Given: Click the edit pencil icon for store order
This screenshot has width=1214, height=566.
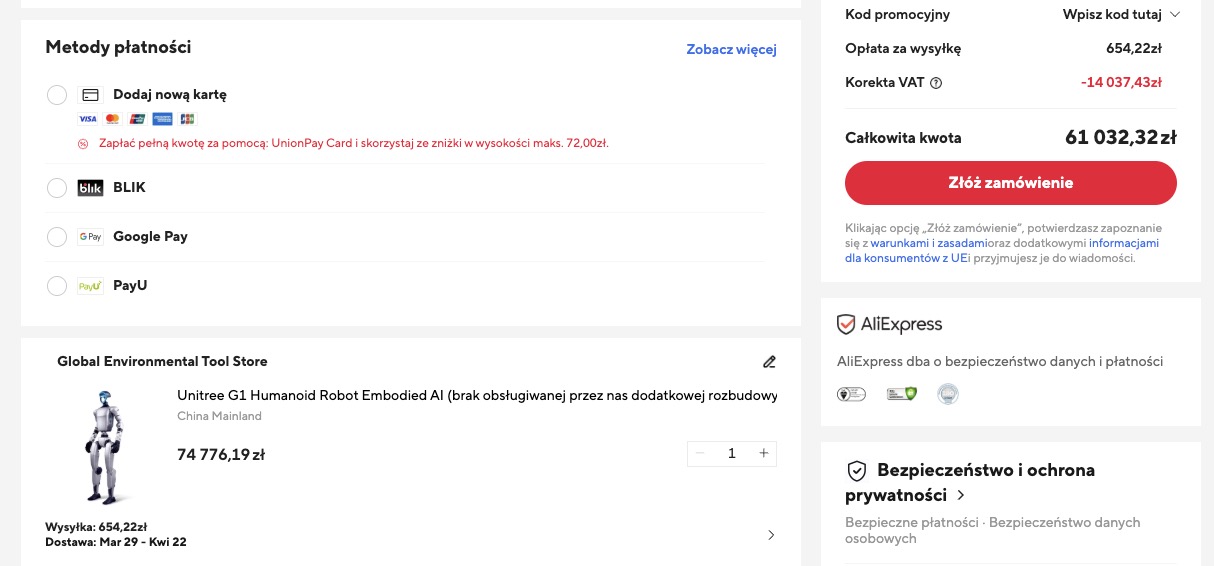Looking at the screenshot, I should click(x=768, y=361).
